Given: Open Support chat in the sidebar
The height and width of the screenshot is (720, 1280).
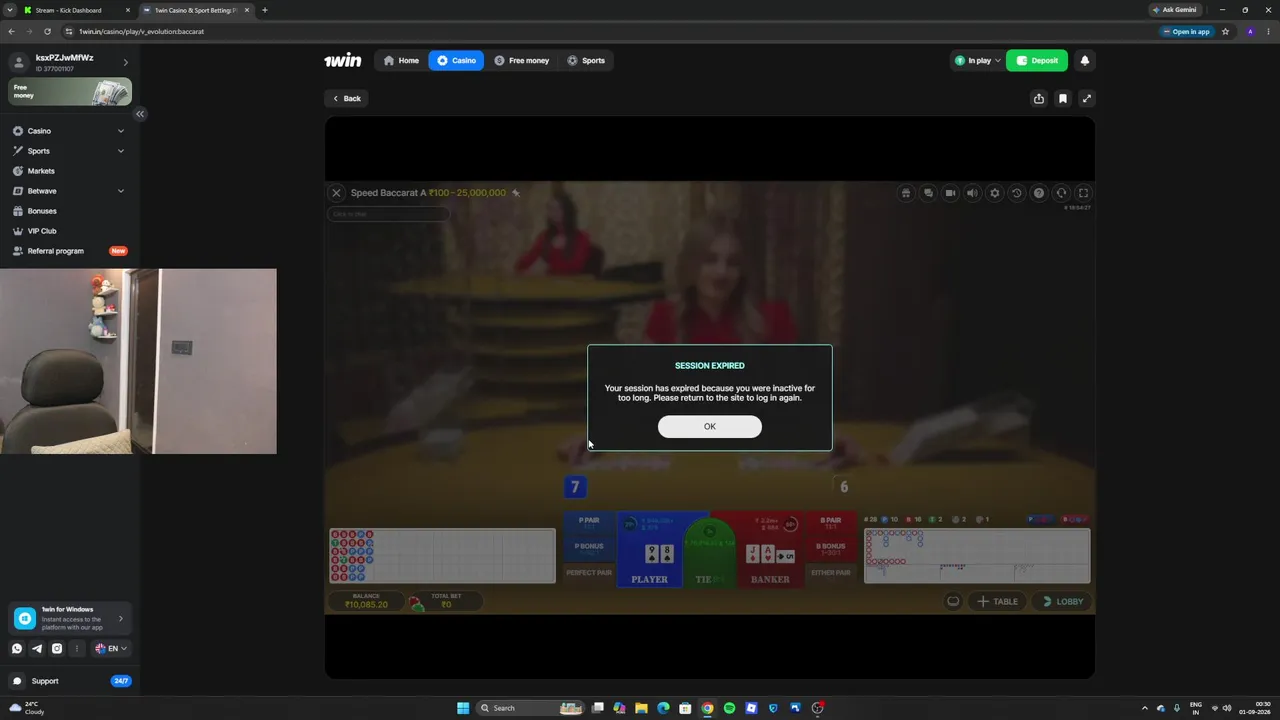Looking at the screenshot, I should [70, 681].
